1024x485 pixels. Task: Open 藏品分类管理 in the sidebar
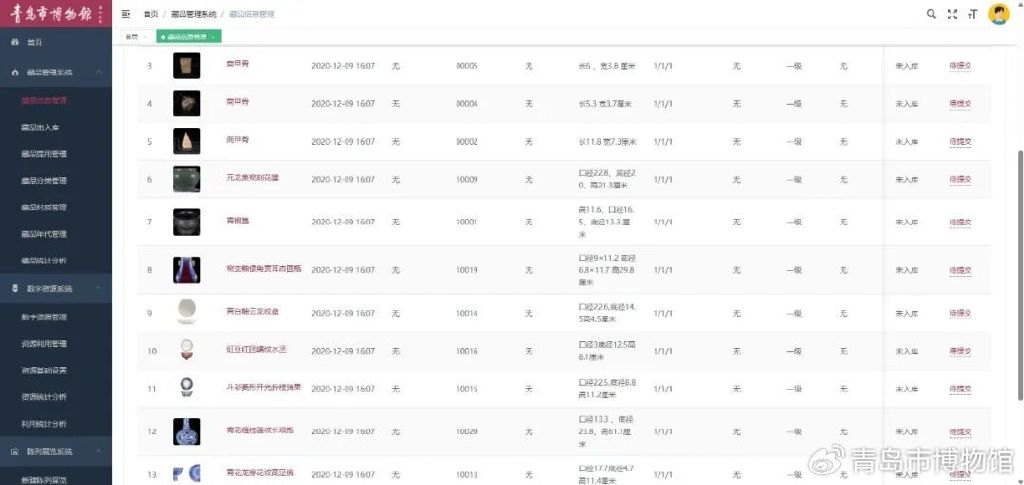(x=43, y=181)
